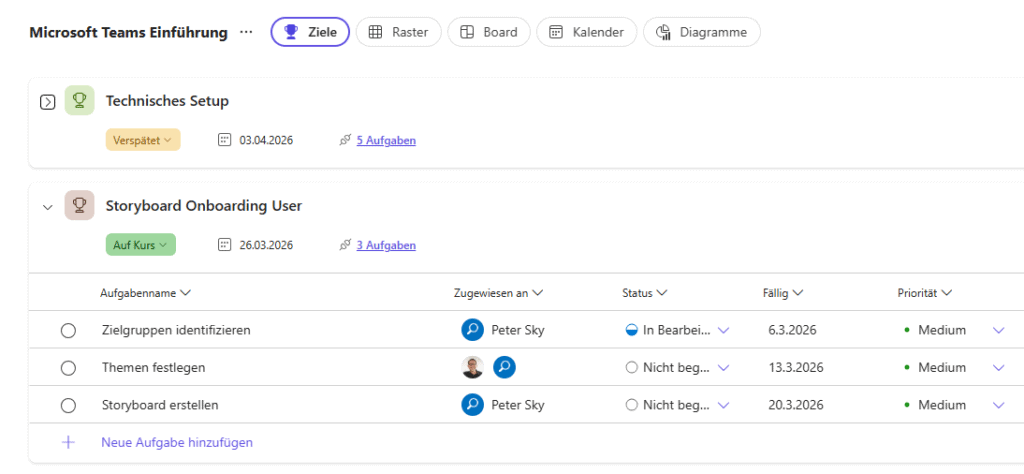Switch to the Board view tab

pos(489,32)
